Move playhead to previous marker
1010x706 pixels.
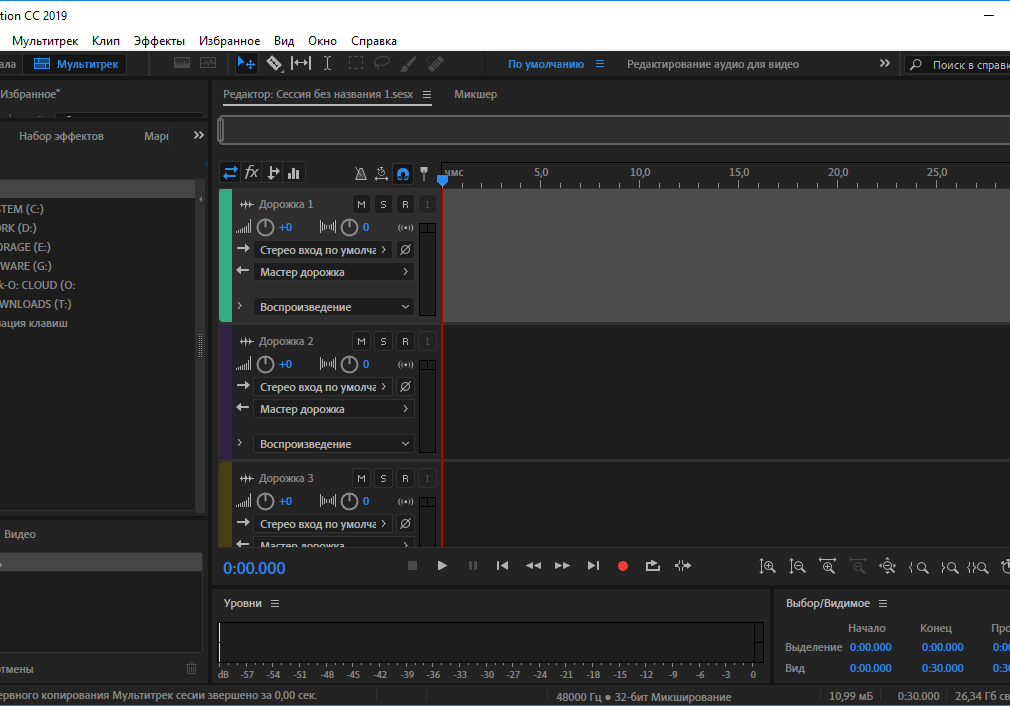(502, 566)
